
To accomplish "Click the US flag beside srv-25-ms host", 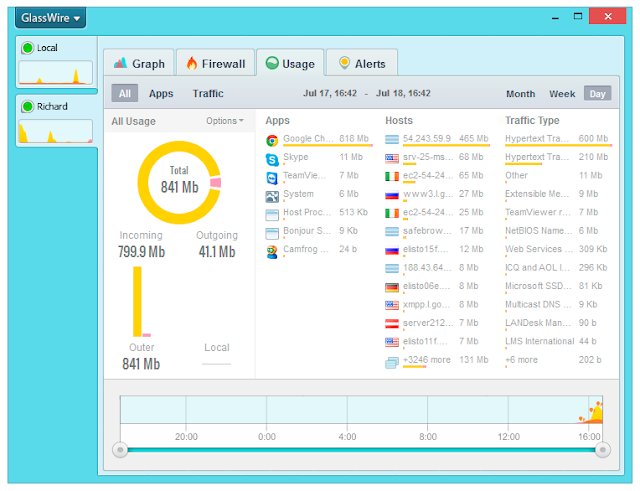I will click(x=392, y=158).
